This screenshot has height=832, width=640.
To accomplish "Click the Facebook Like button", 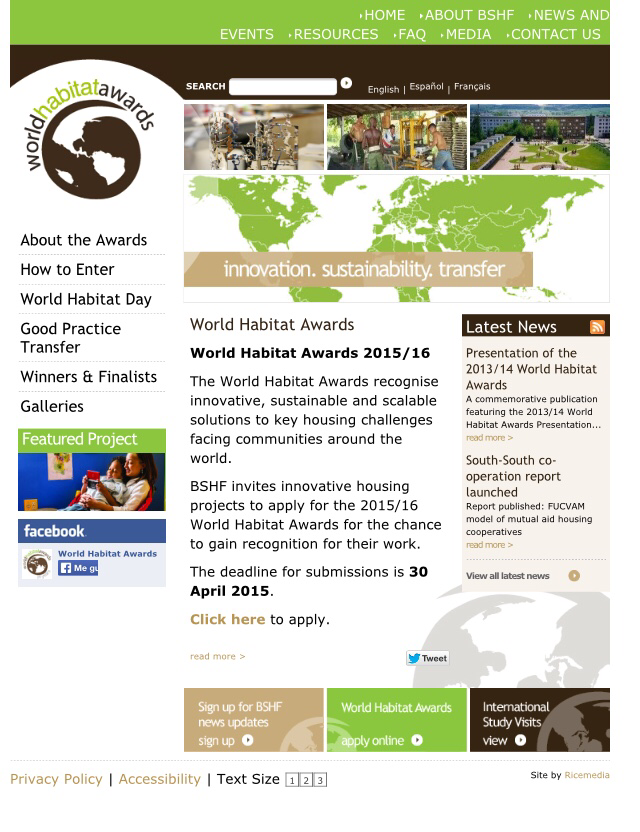I will click(78, 568).
